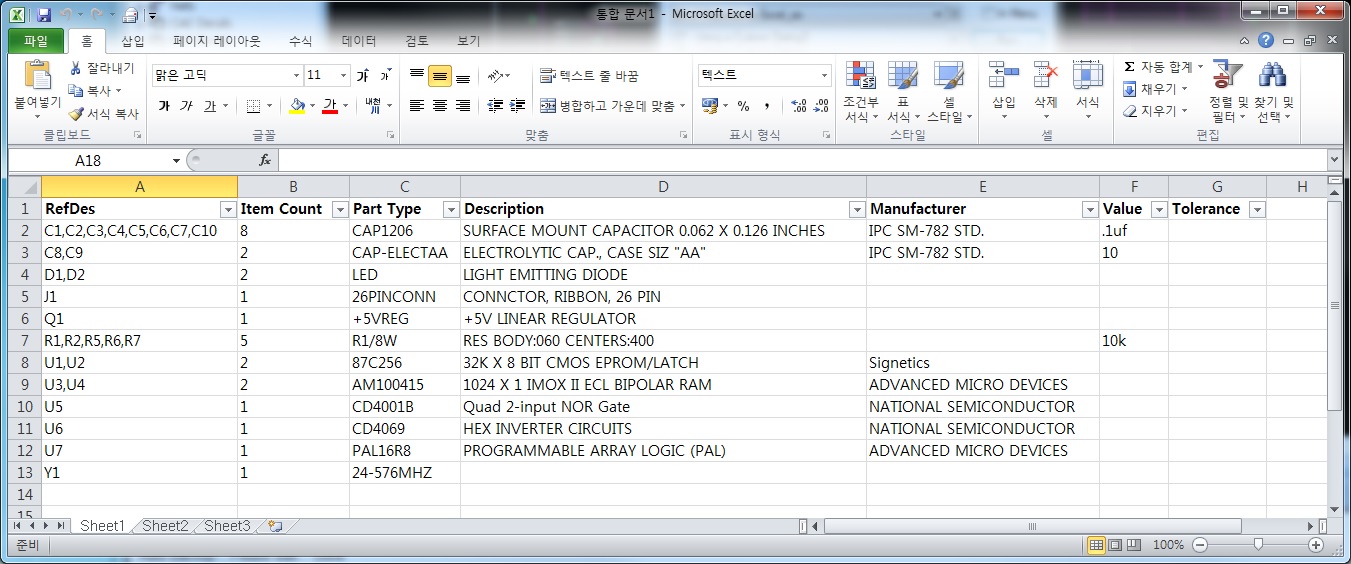Switch to the Sheet2 worksheet tab

164,526
